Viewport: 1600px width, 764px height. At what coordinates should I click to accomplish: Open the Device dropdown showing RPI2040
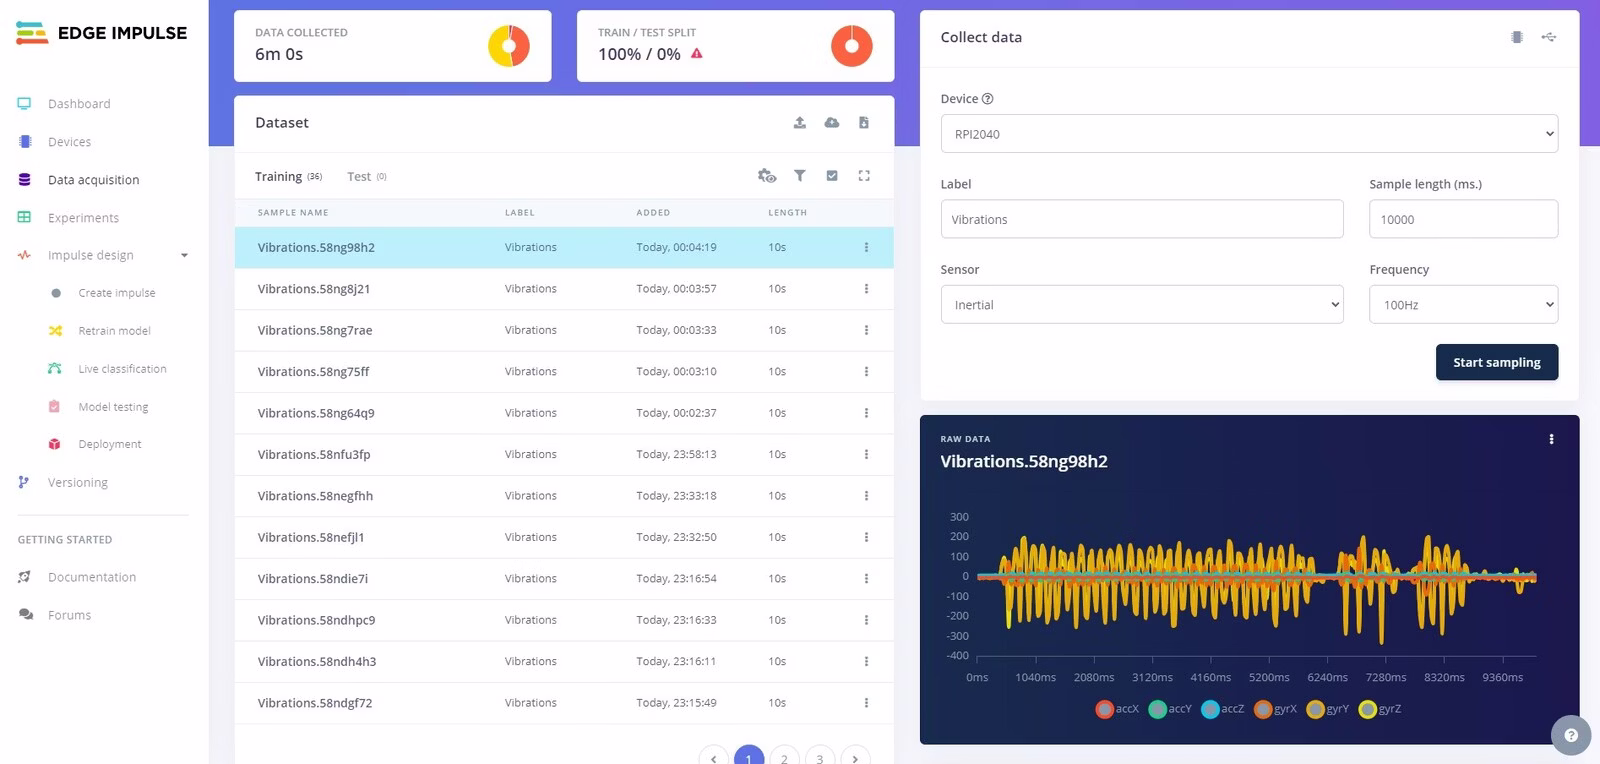[1249, 133]
